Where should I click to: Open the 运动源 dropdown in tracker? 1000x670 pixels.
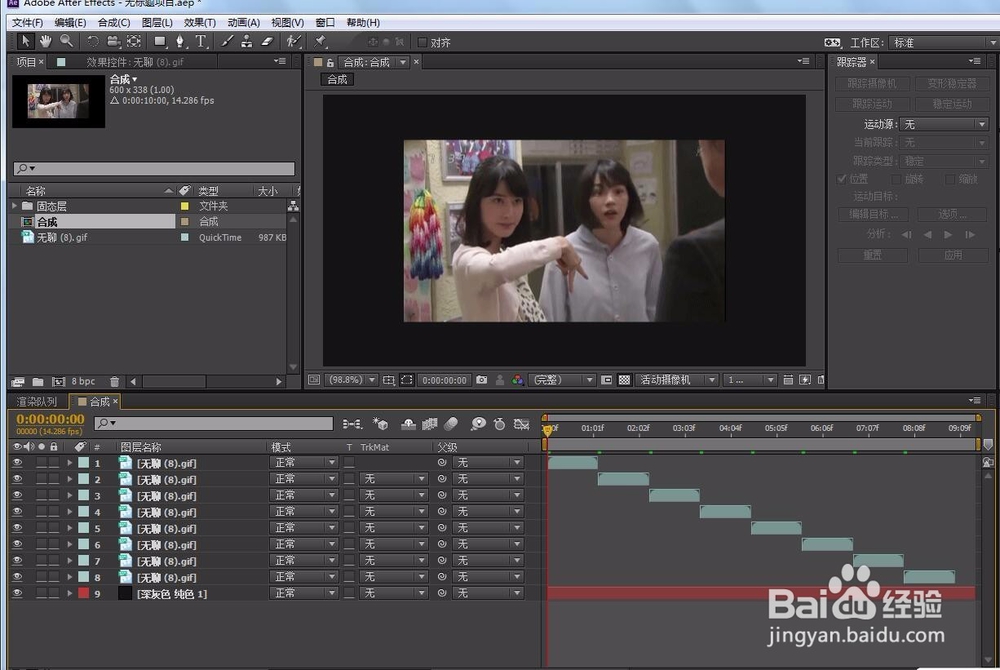click(x=945, y=124)
